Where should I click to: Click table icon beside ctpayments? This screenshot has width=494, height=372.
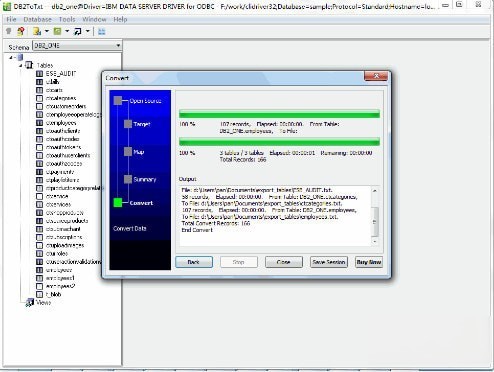pos(39,172)
